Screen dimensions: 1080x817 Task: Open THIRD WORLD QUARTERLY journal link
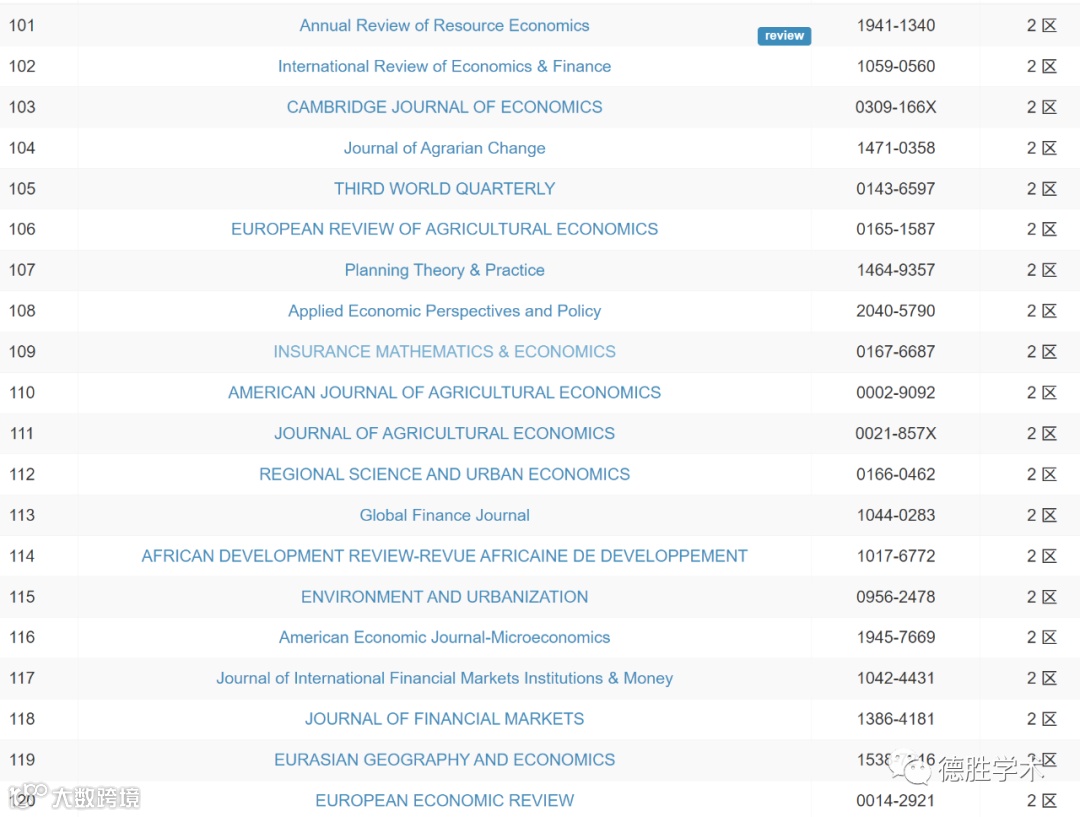point(444,189)
